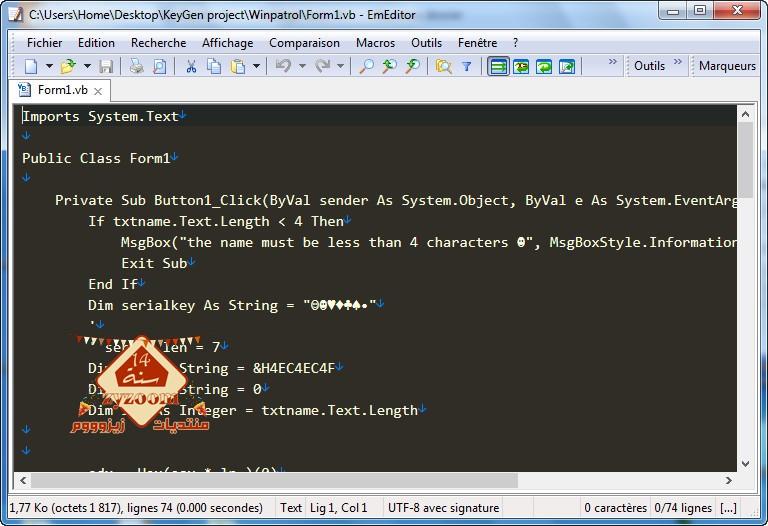Open the Outils menu in menu bar
The width and height of the screenshot is (768, 526).
pos(426,43)
